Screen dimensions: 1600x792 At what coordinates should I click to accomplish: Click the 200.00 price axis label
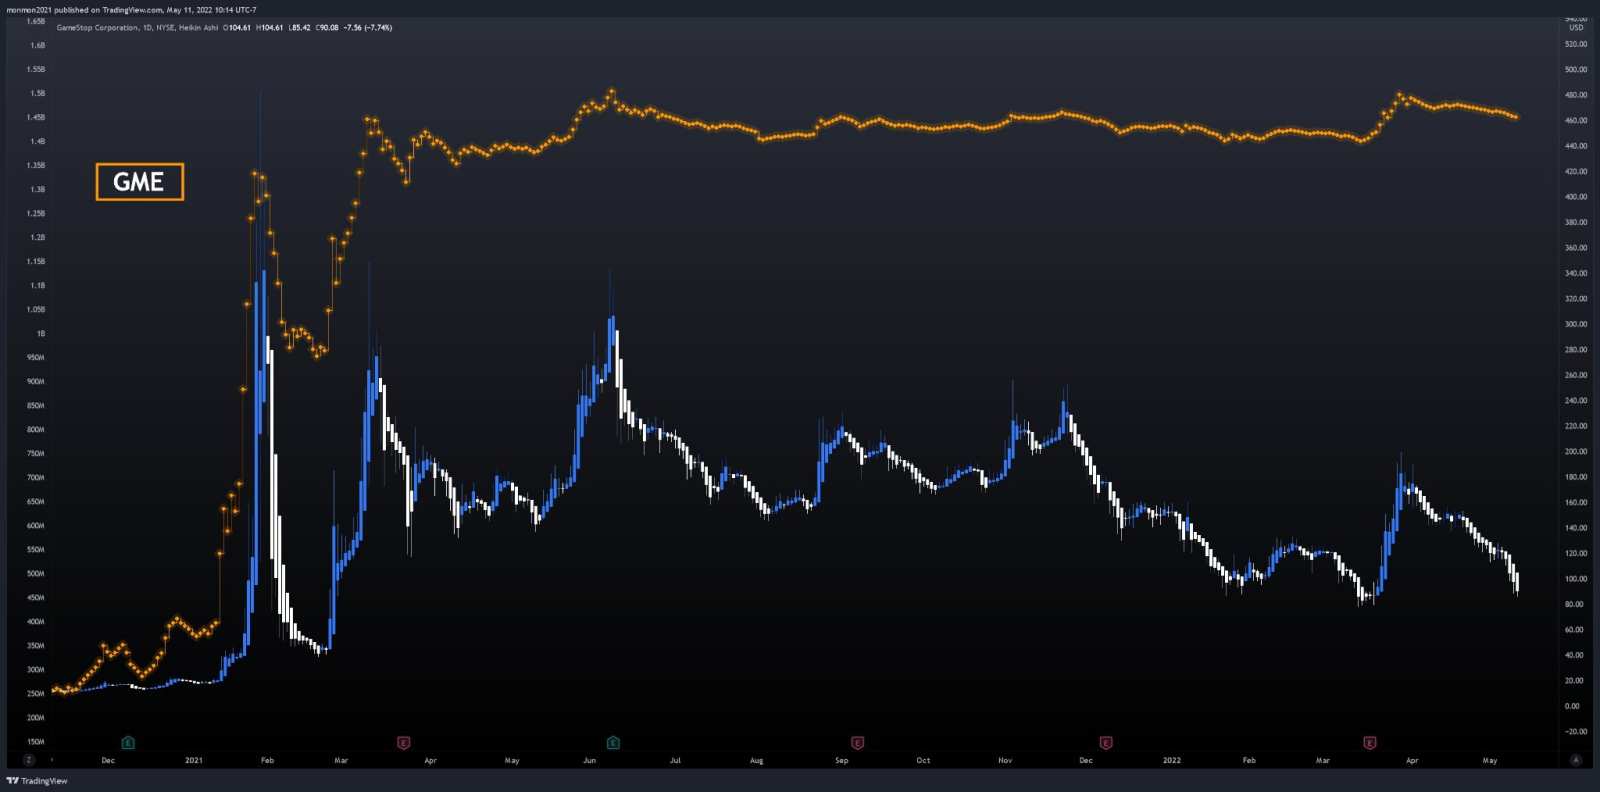[1576, 452]
